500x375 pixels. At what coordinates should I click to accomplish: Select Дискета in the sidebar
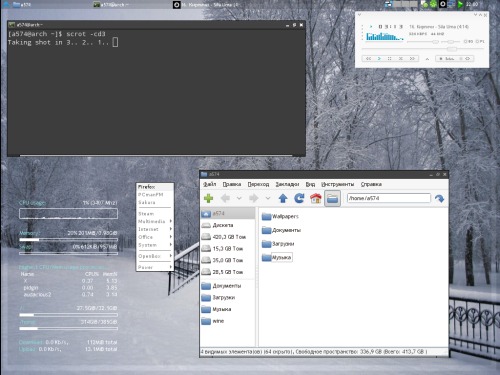(228, 225)
